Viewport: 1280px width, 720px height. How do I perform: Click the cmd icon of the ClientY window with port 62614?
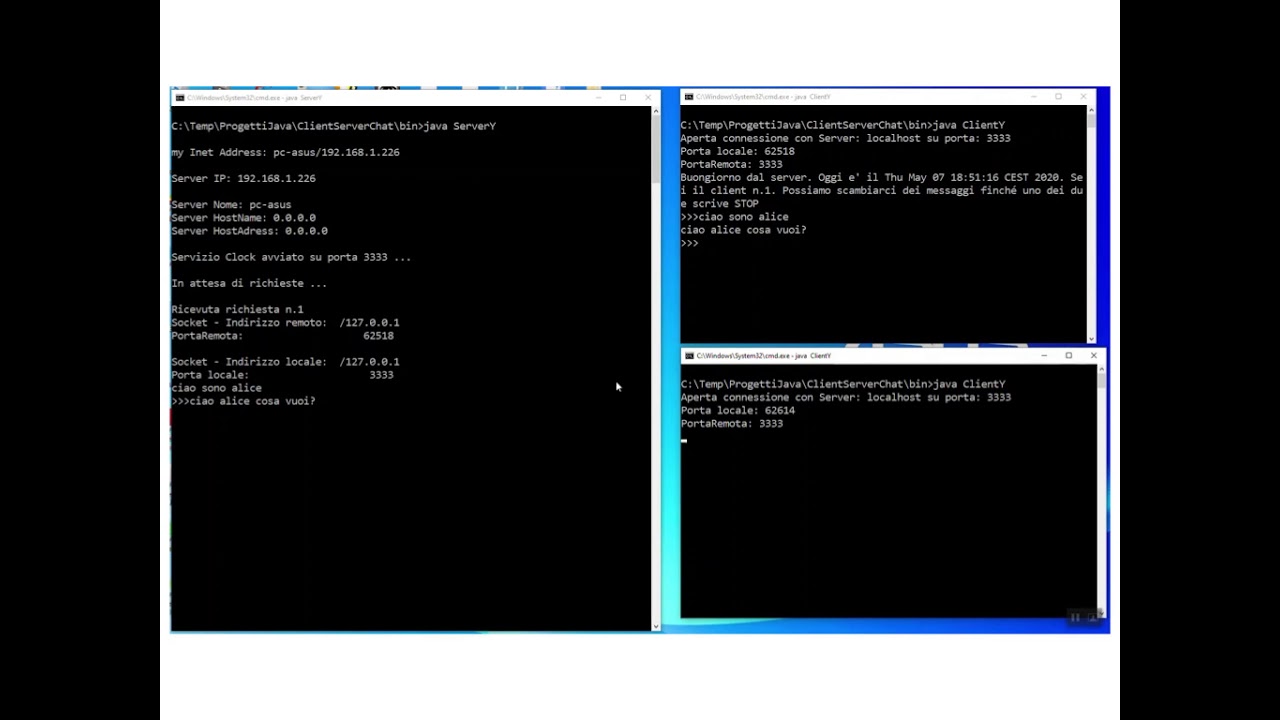pyautogui.click(x=689, y=356)
